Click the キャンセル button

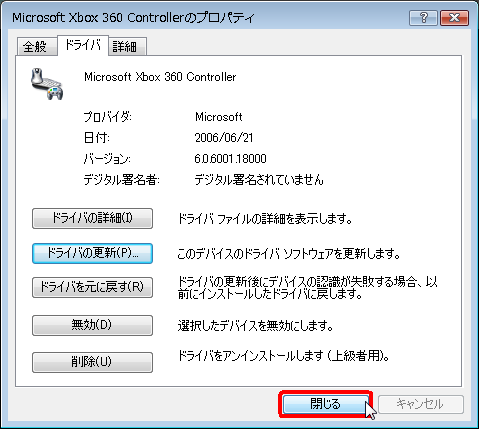(x=421, y=404)
